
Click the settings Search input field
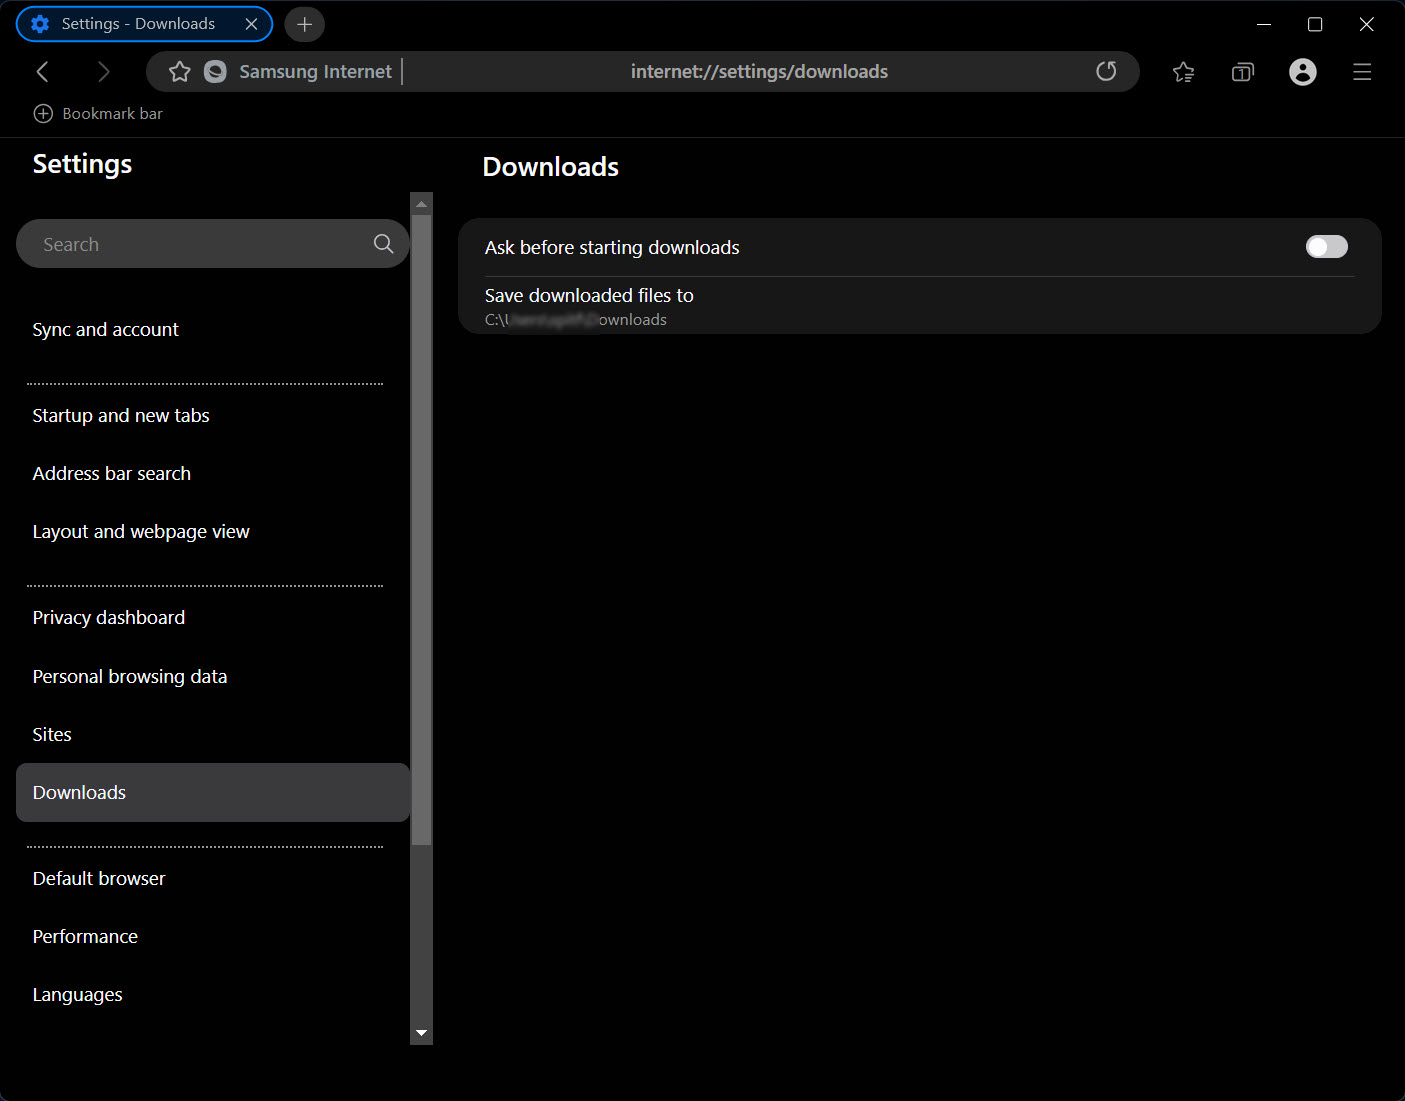[x=200, y=244]
